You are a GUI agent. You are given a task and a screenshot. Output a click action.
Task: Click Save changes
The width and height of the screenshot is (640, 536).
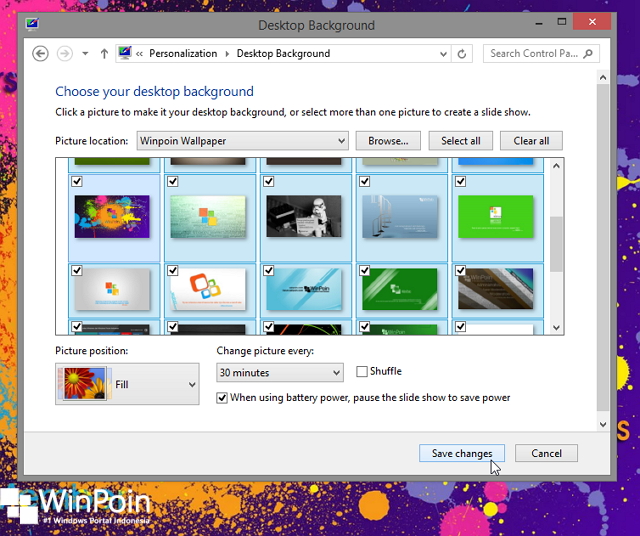[462, 453]
